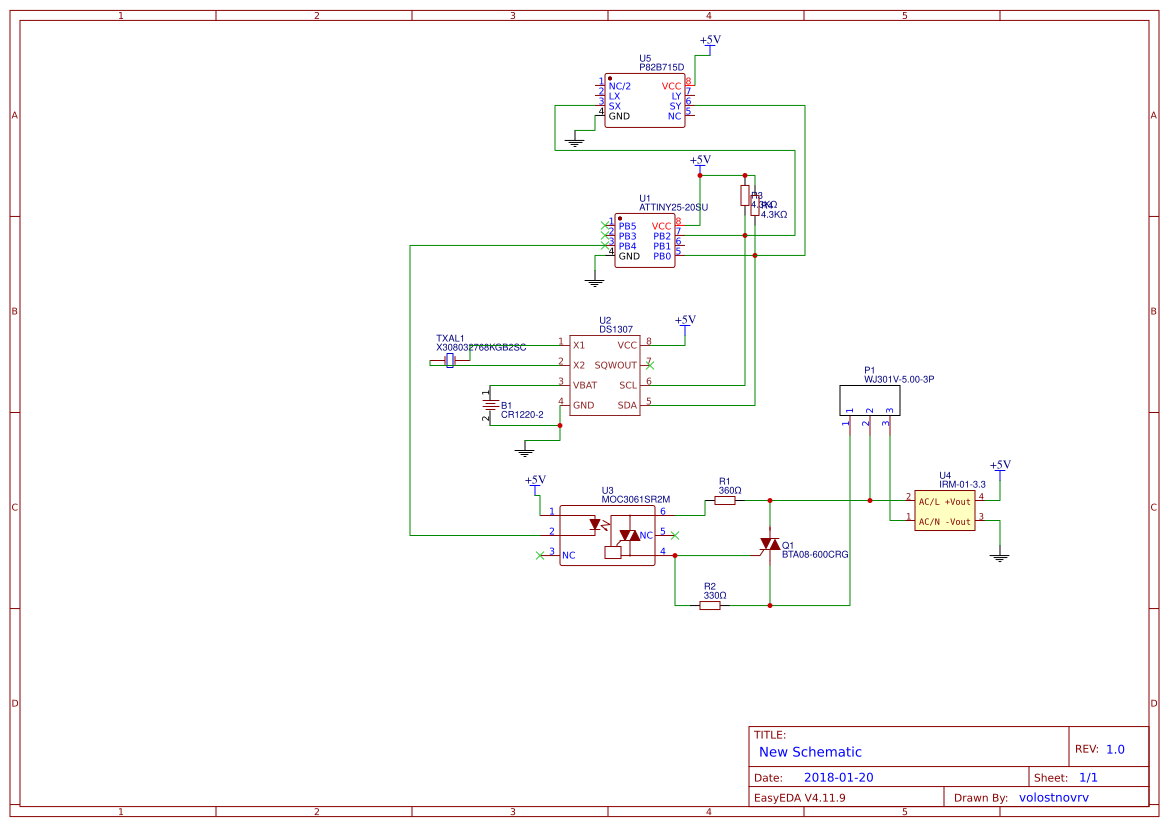The image size is (1169, 827).
Task: Select the TXAL1 crystal symbol
Action: pos(450,361)
